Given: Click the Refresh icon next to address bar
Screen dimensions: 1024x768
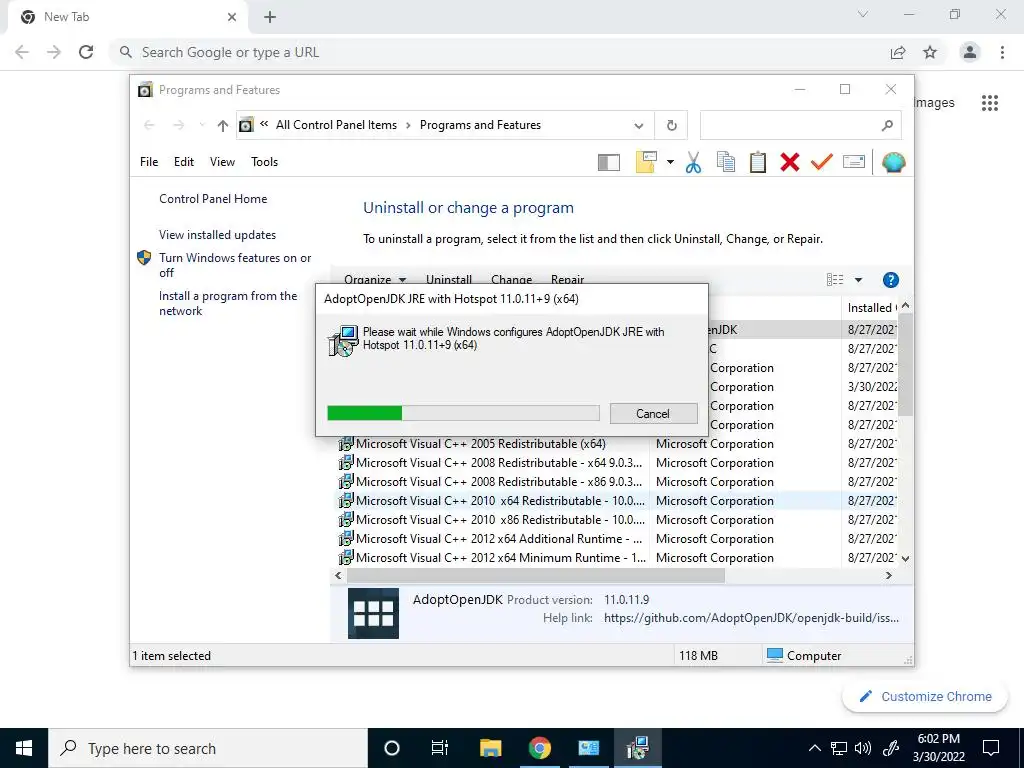Looking at the screenshot, I should 671,125.
